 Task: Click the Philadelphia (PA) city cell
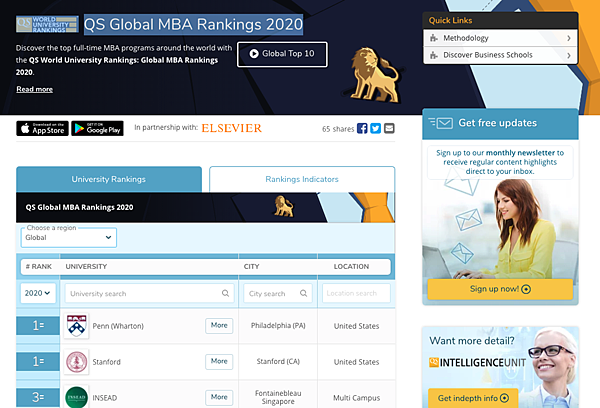pos(278,326)
